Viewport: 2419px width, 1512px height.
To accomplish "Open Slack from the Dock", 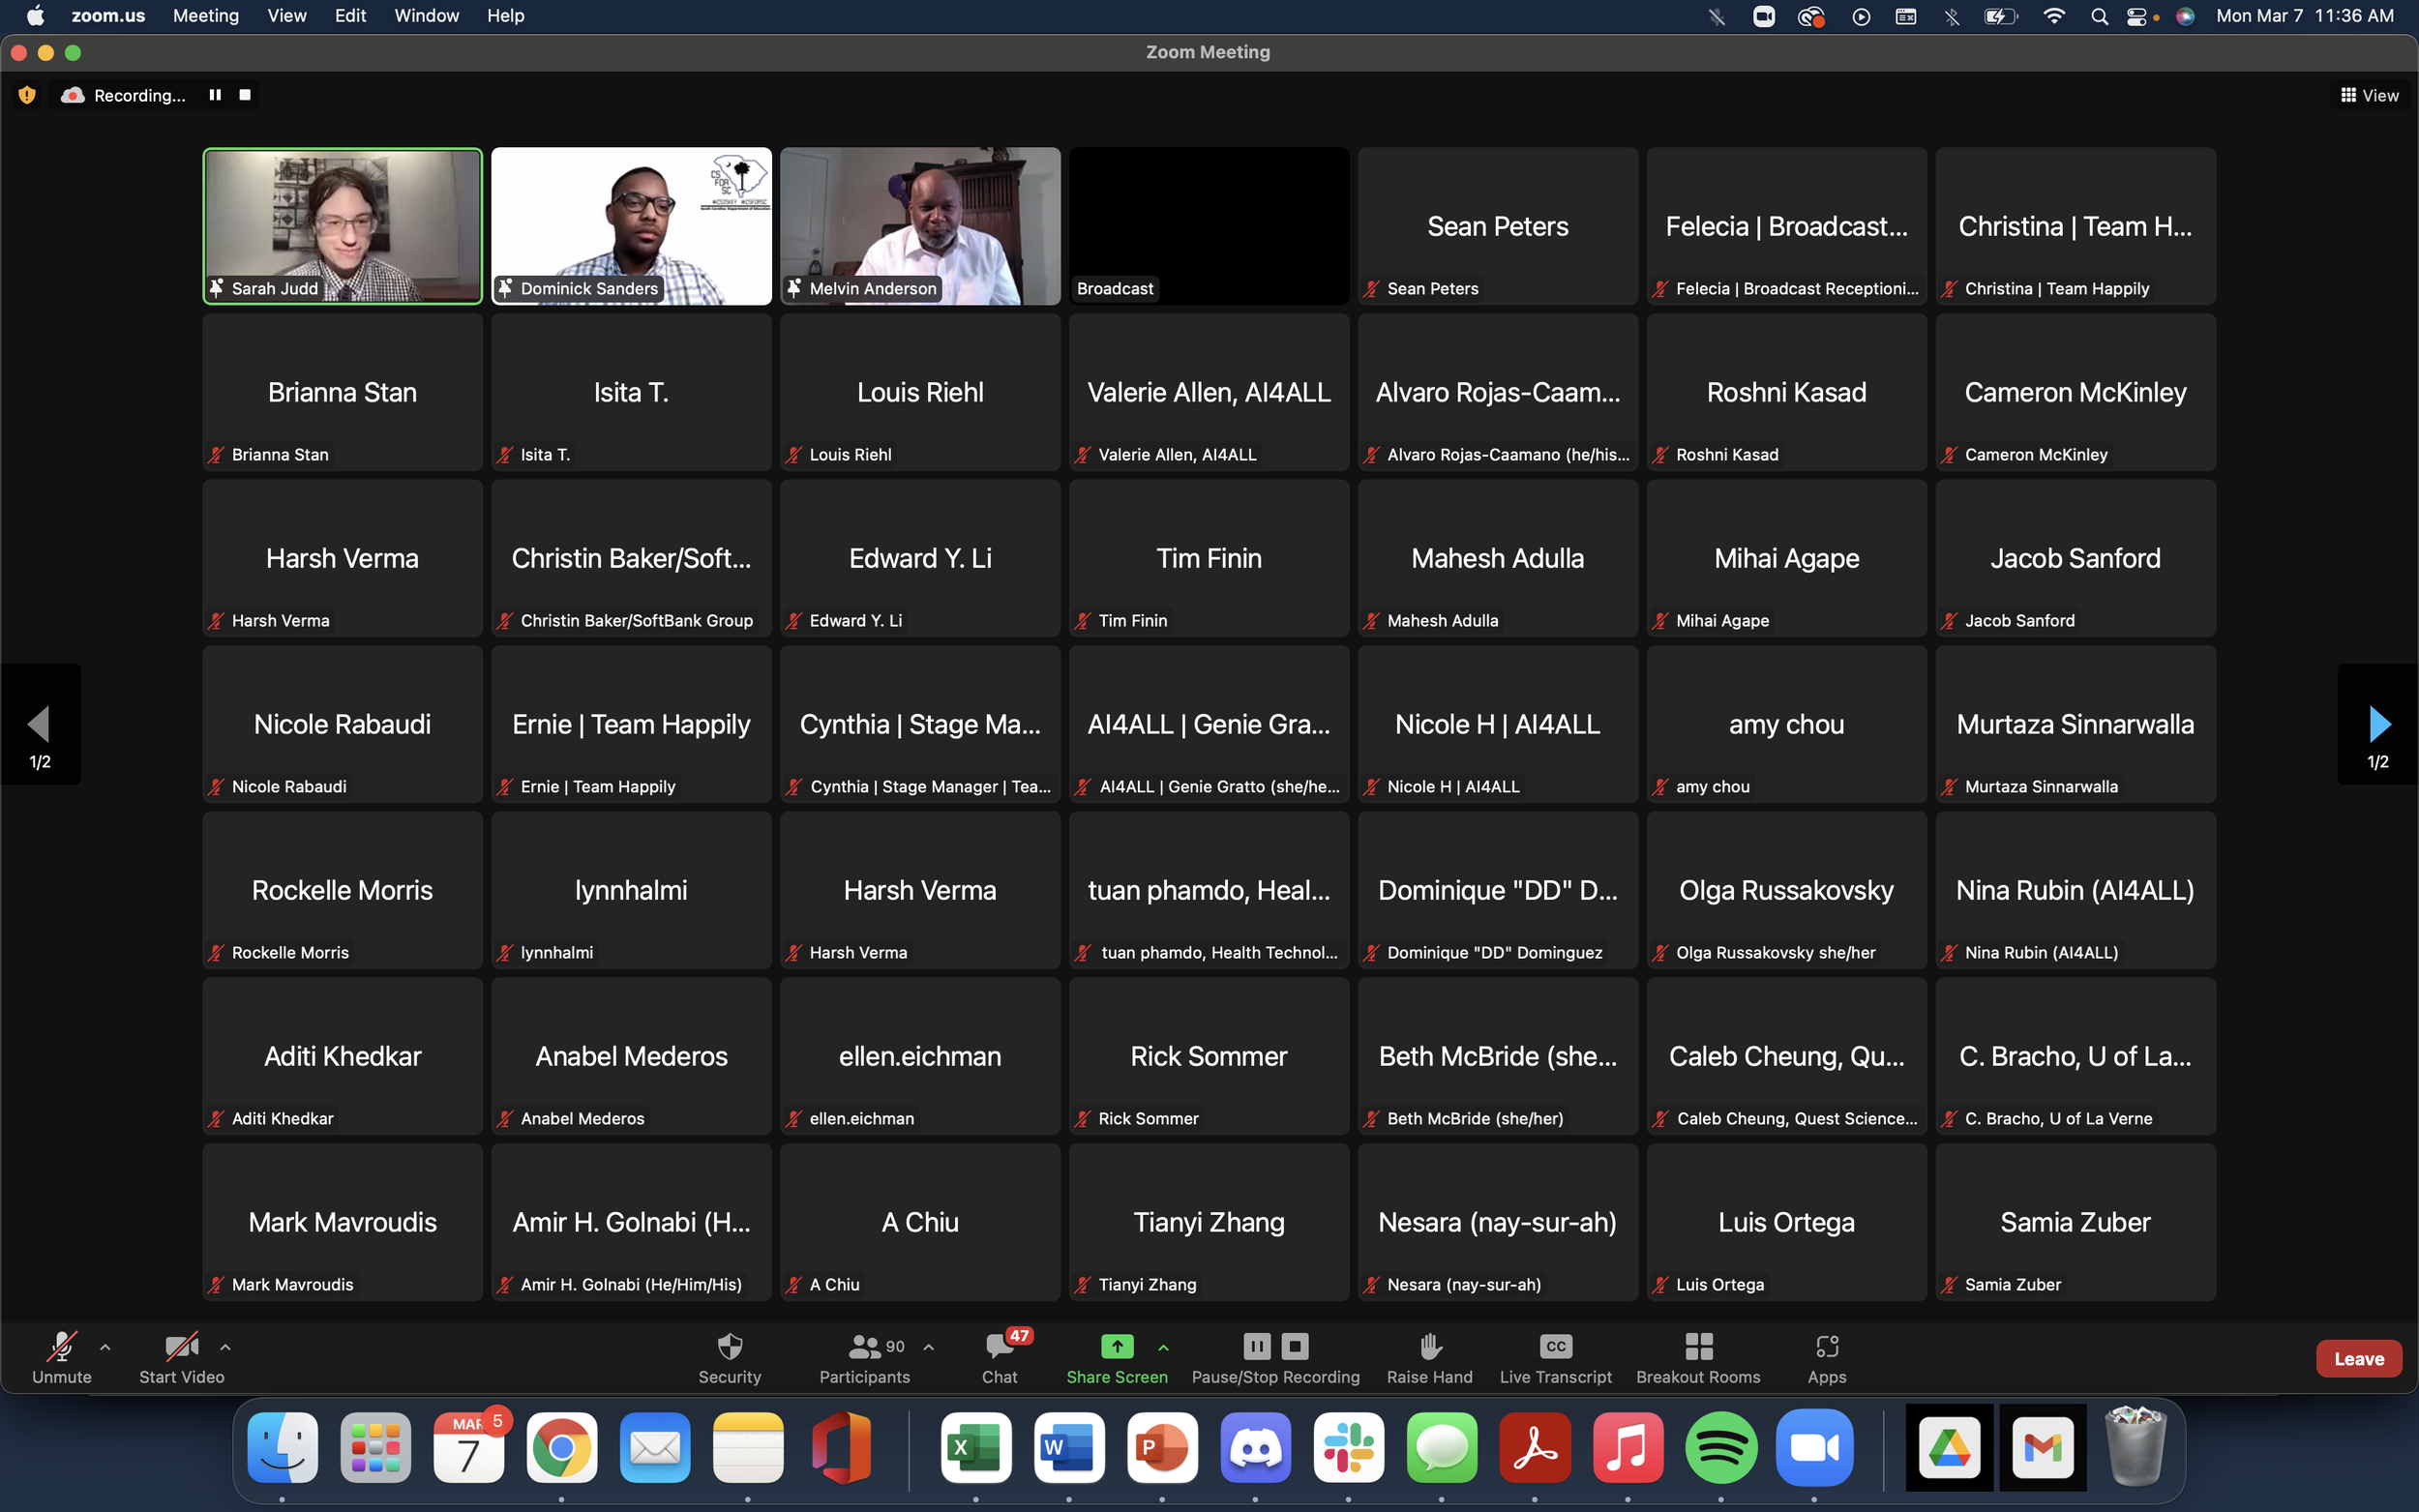I will [1348, 1447].
